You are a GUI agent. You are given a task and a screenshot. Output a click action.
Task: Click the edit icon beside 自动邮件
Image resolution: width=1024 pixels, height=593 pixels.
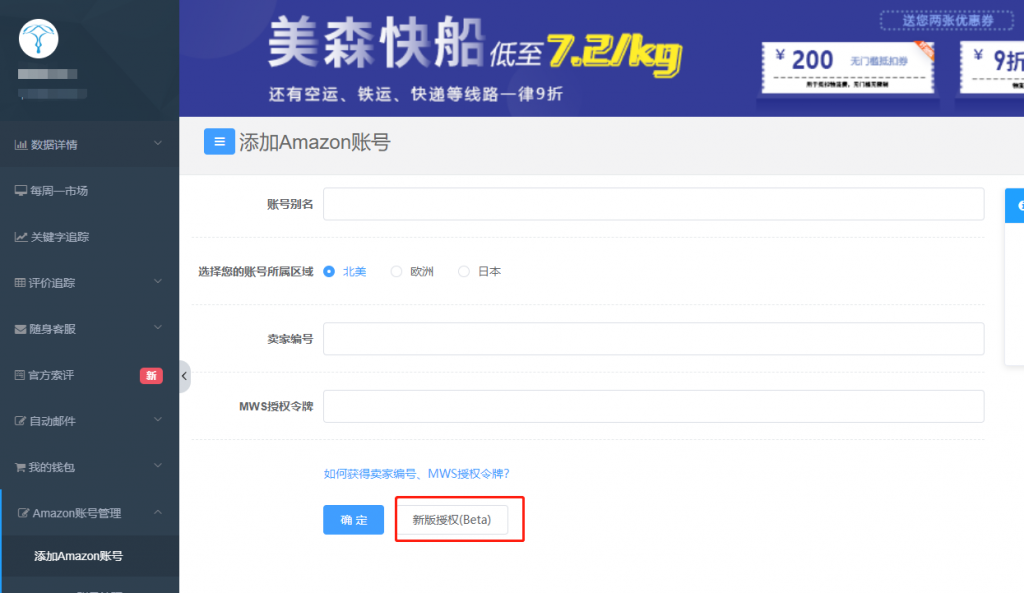point(20,421)
